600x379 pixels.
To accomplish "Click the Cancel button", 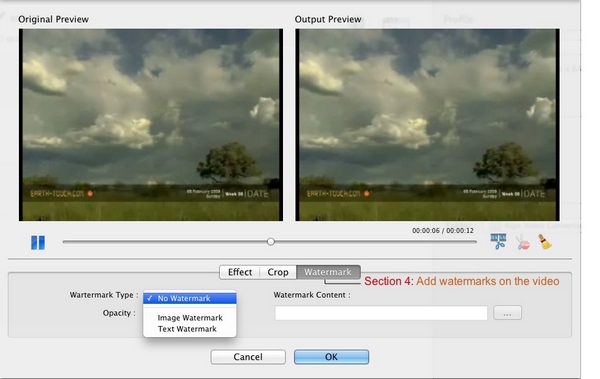I will tap(248, 357).
